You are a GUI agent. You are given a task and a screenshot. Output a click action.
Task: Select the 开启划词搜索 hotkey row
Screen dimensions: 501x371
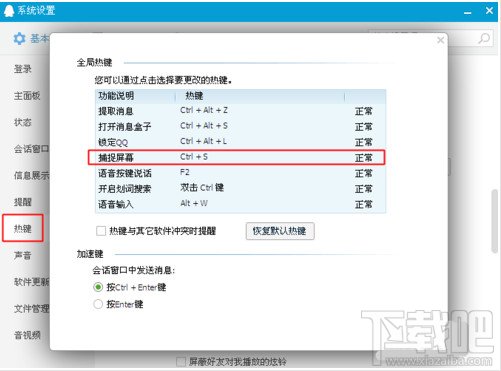[240, 189]
